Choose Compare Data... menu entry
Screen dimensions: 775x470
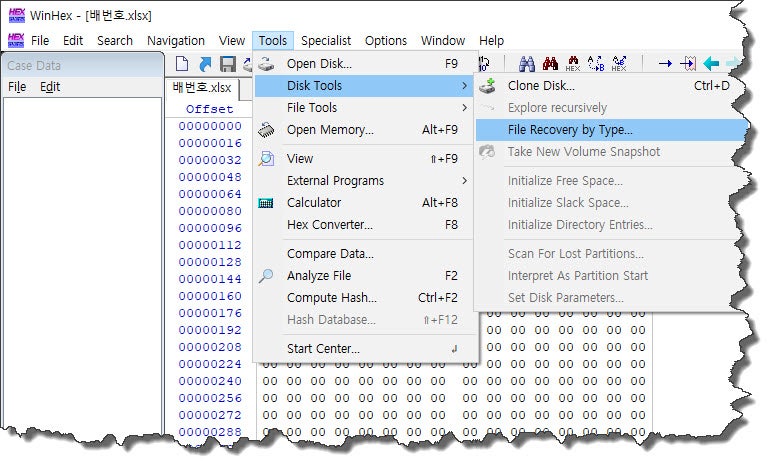[365, 254]
